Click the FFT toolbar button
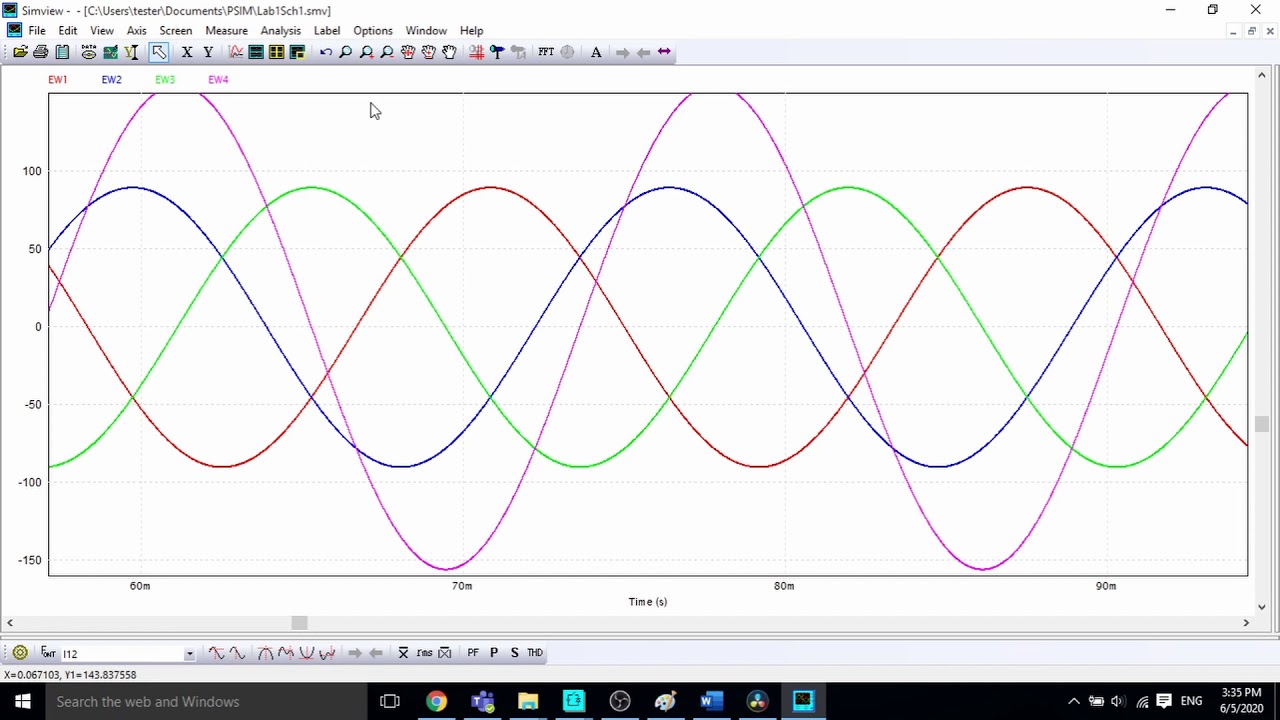The height and width of the screenshot is (720, 1280). click(546, 52)
